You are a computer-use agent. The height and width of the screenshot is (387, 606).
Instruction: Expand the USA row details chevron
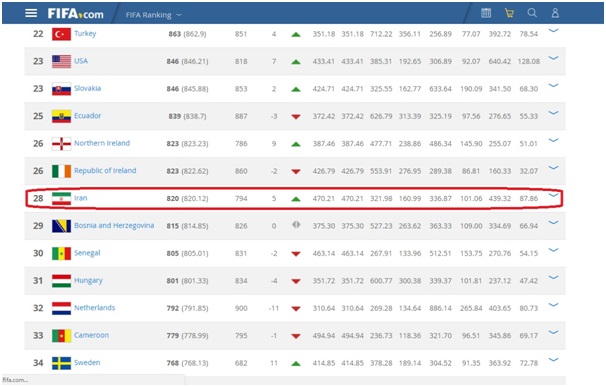point(554,58)
